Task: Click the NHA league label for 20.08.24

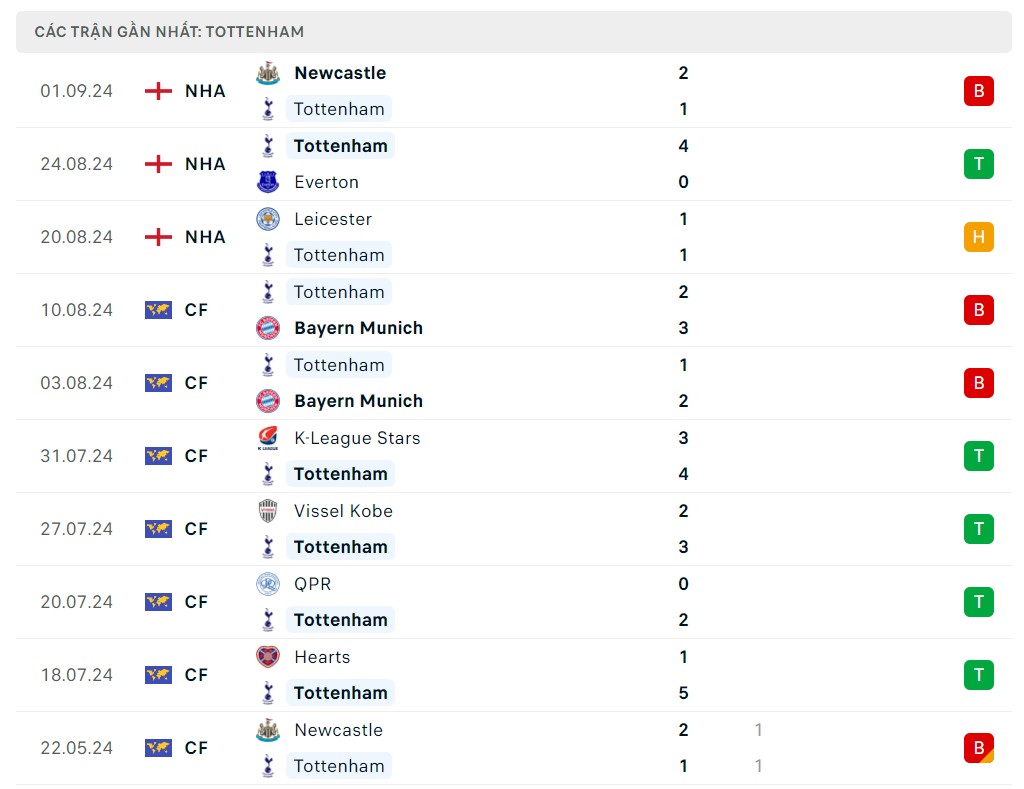Action: tap(205, 237)
